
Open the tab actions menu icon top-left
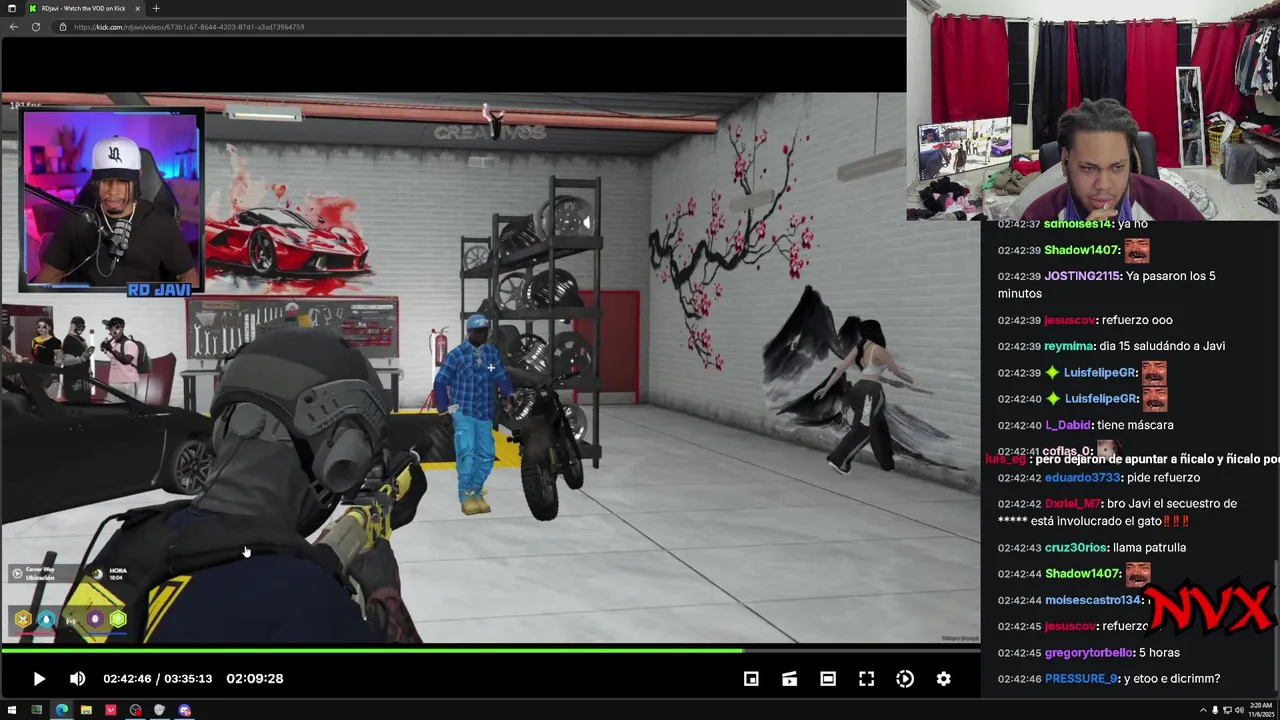tap(11, 8)
